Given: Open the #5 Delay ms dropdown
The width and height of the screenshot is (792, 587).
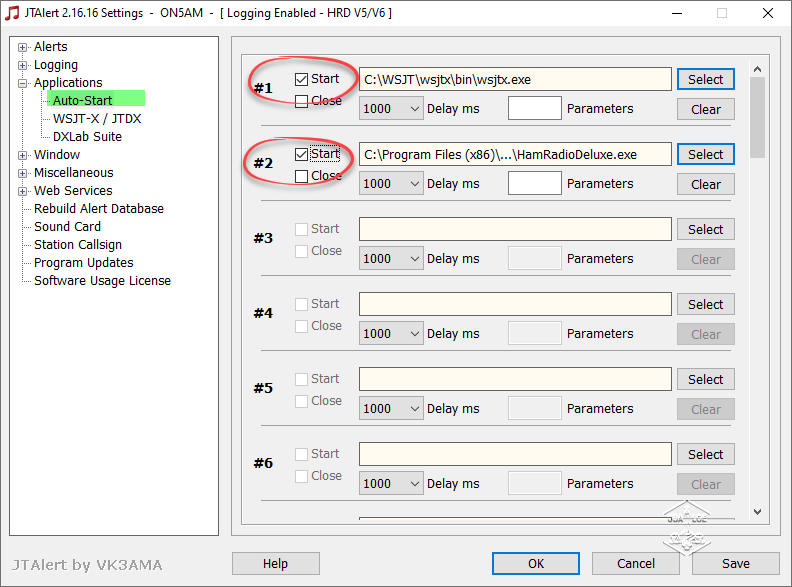Looking at the screenshot, I should point(391,409).
